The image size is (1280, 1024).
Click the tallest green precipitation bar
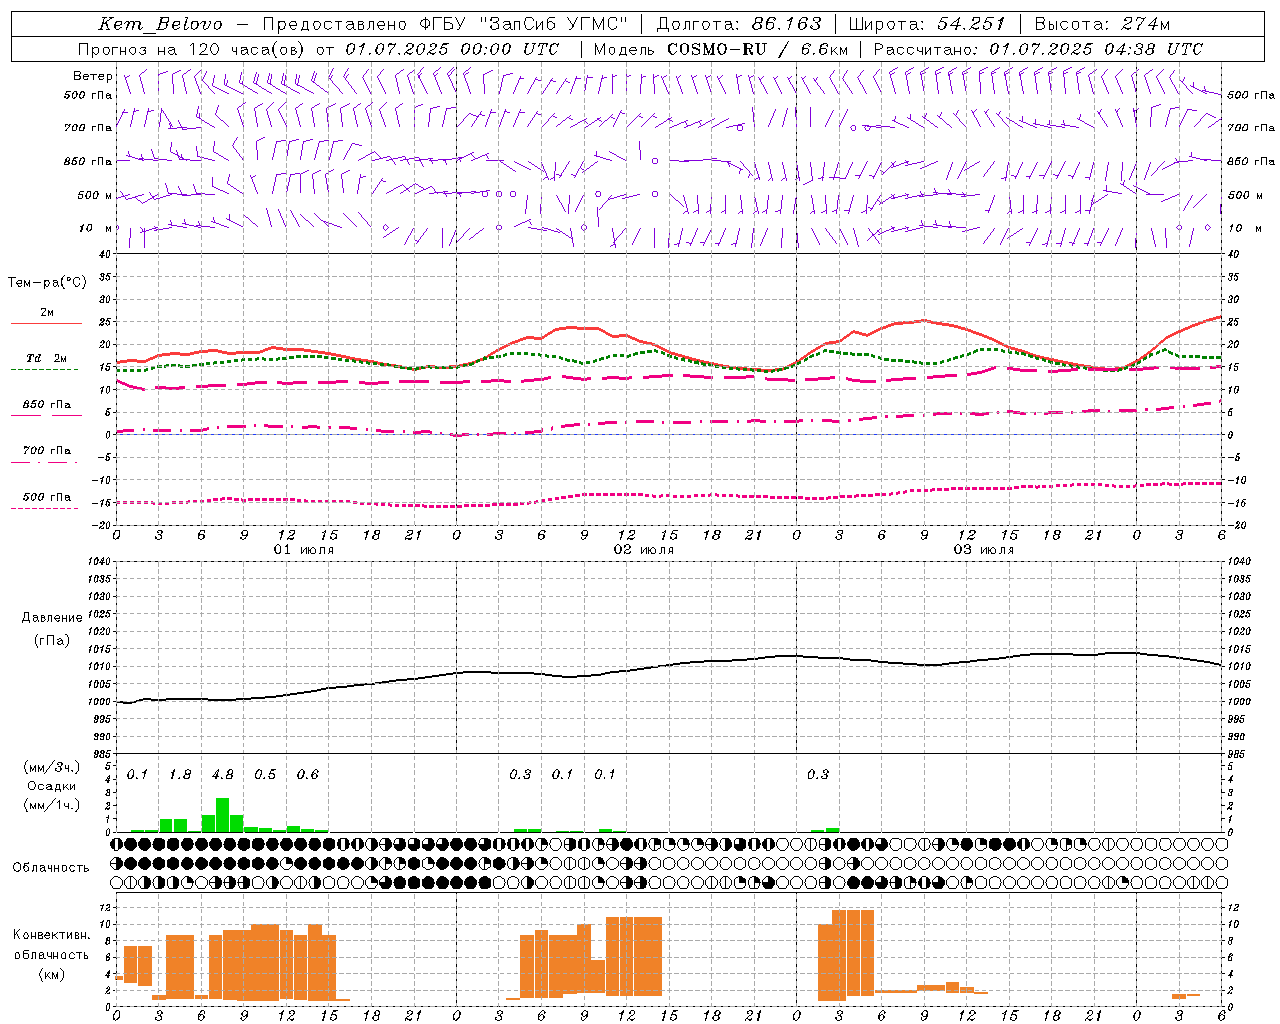point(223,815)
